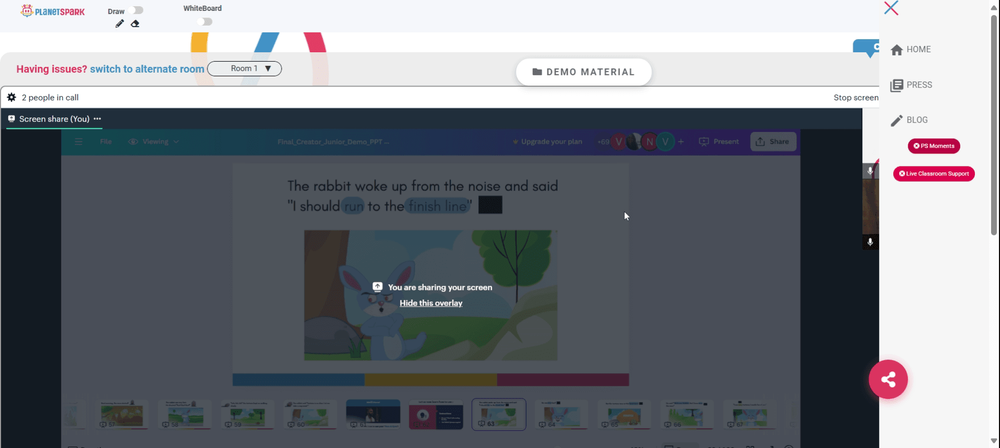Click the +69 collaborators count
1000x448 pixels.
pos(603,142)
